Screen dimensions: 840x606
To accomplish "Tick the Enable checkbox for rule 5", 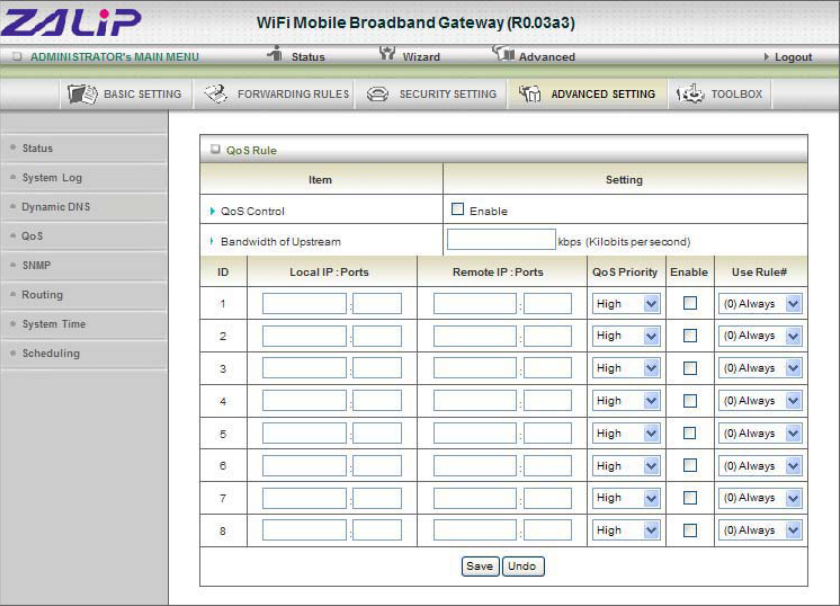I will coord(690,433).
